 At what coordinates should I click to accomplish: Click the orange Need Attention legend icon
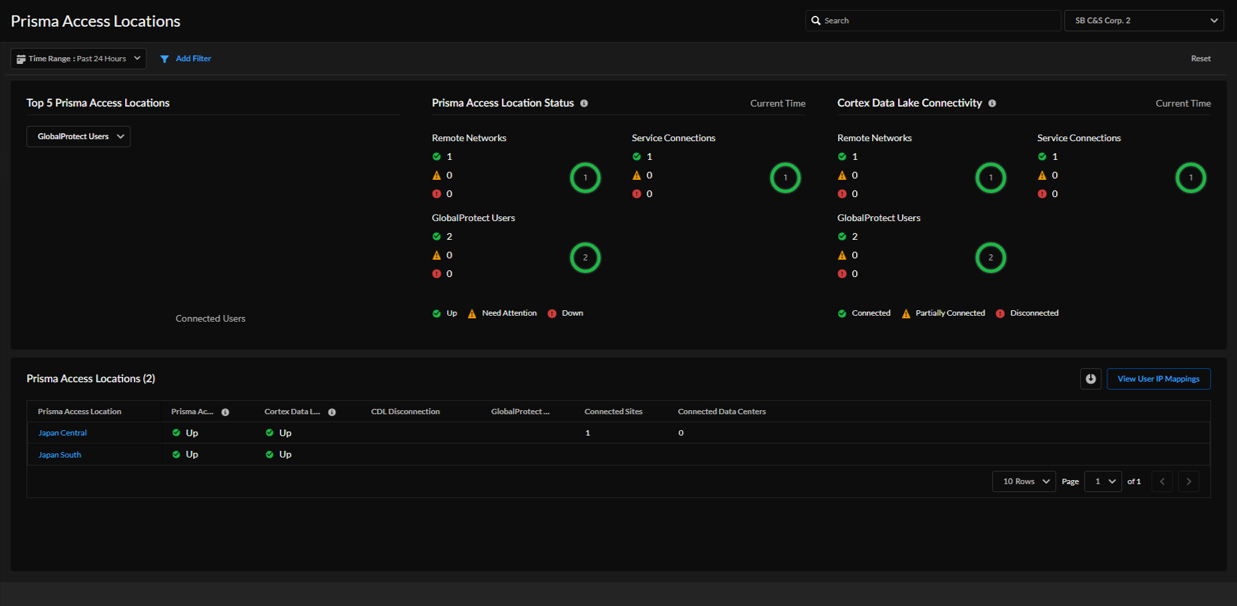point(472,314)
